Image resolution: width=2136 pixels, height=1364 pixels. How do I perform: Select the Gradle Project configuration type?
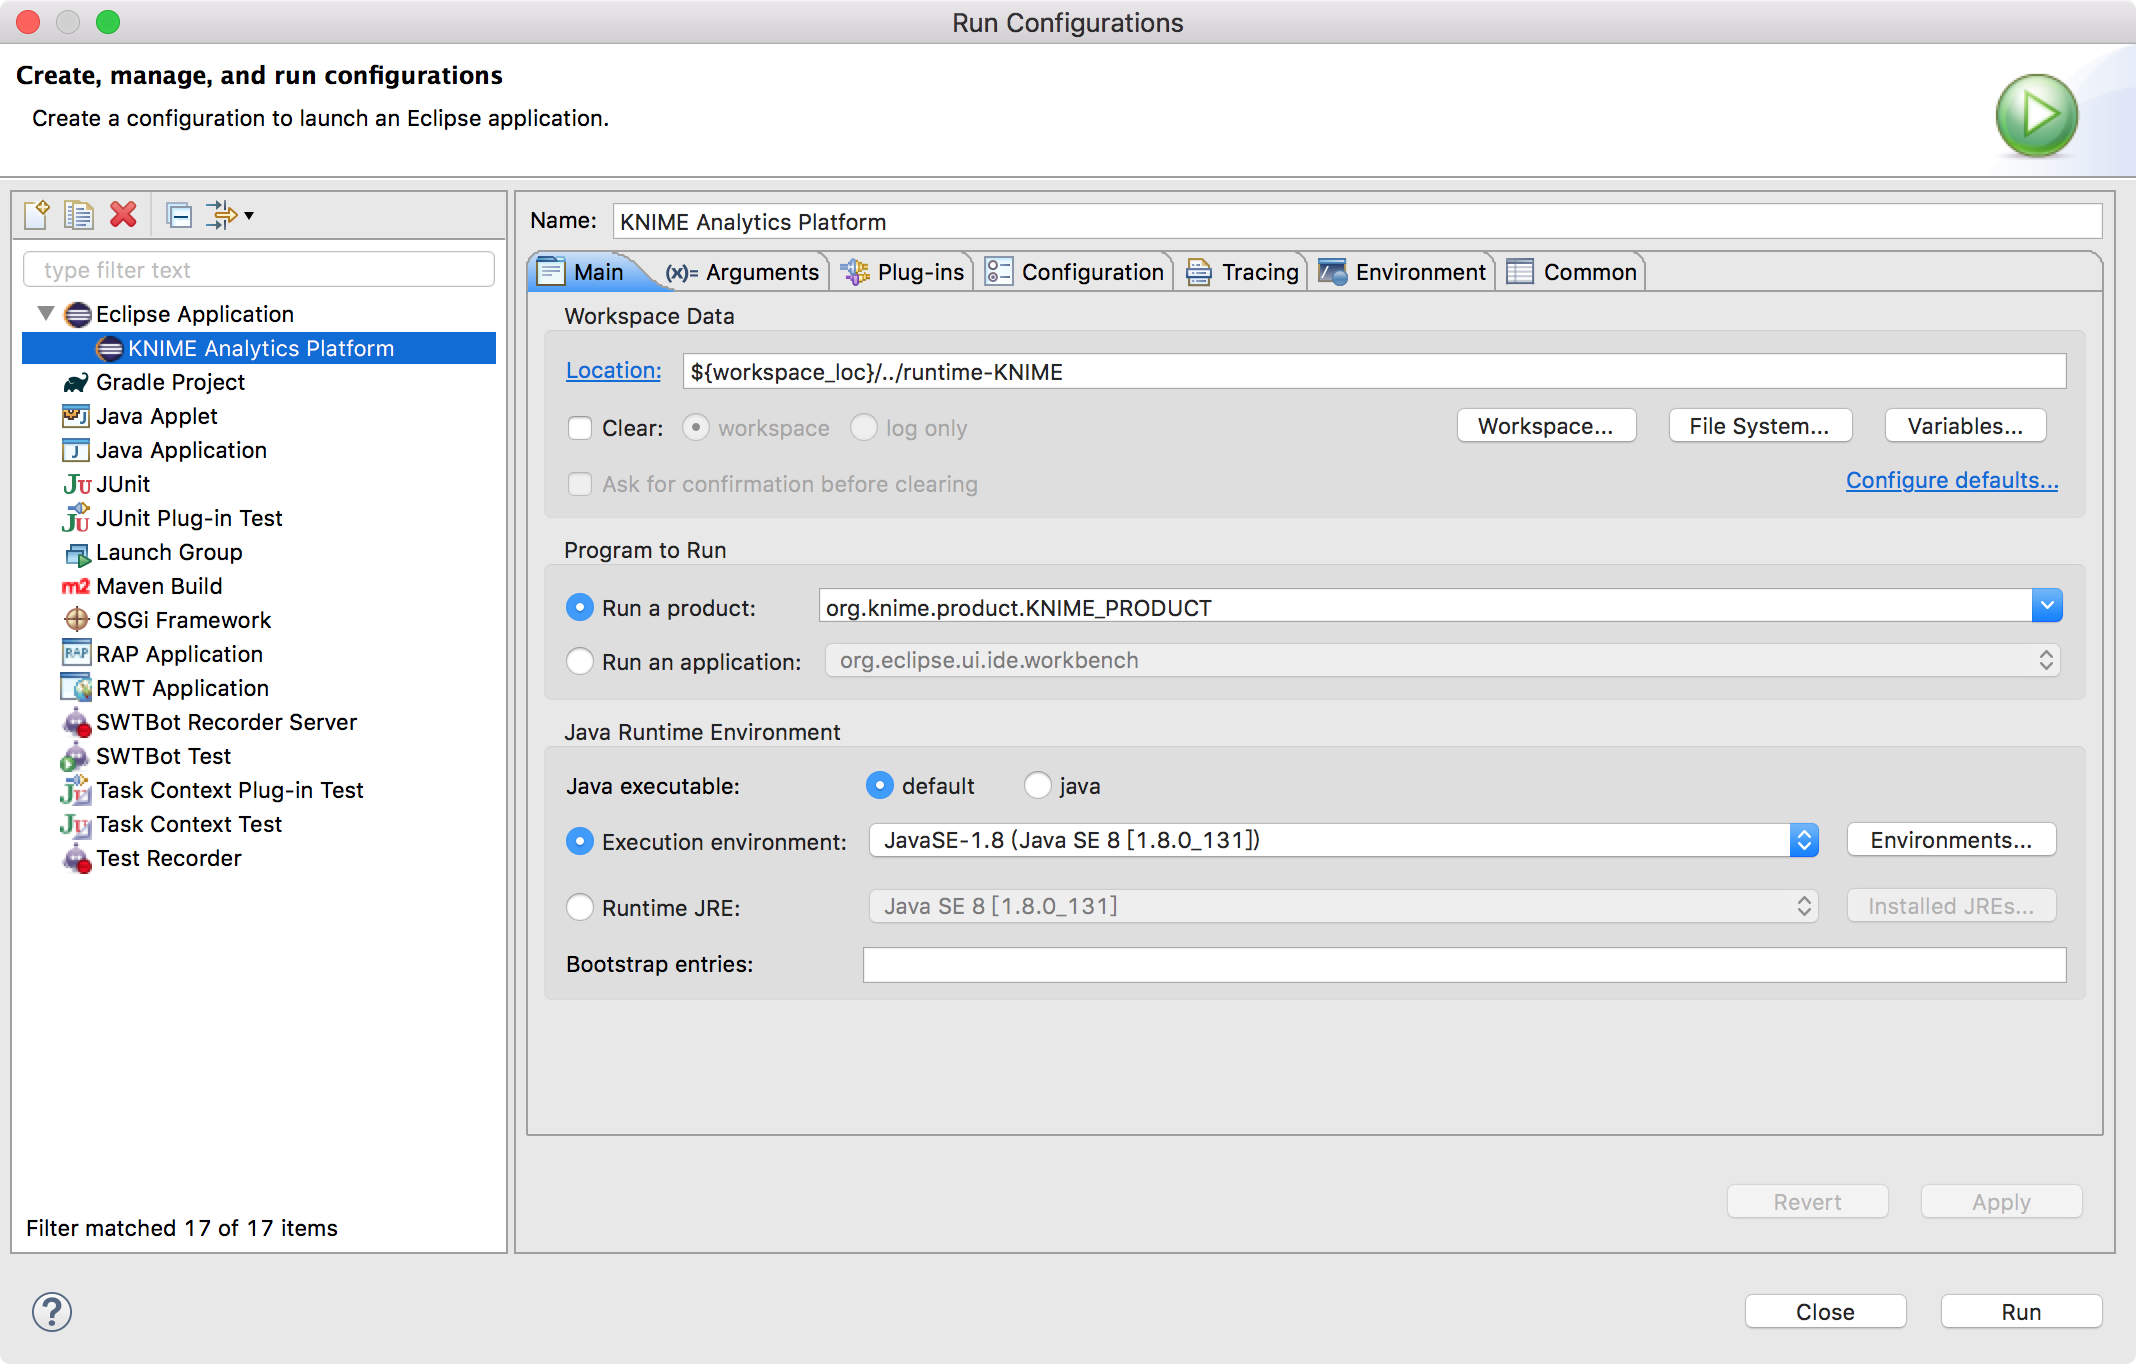170,382
